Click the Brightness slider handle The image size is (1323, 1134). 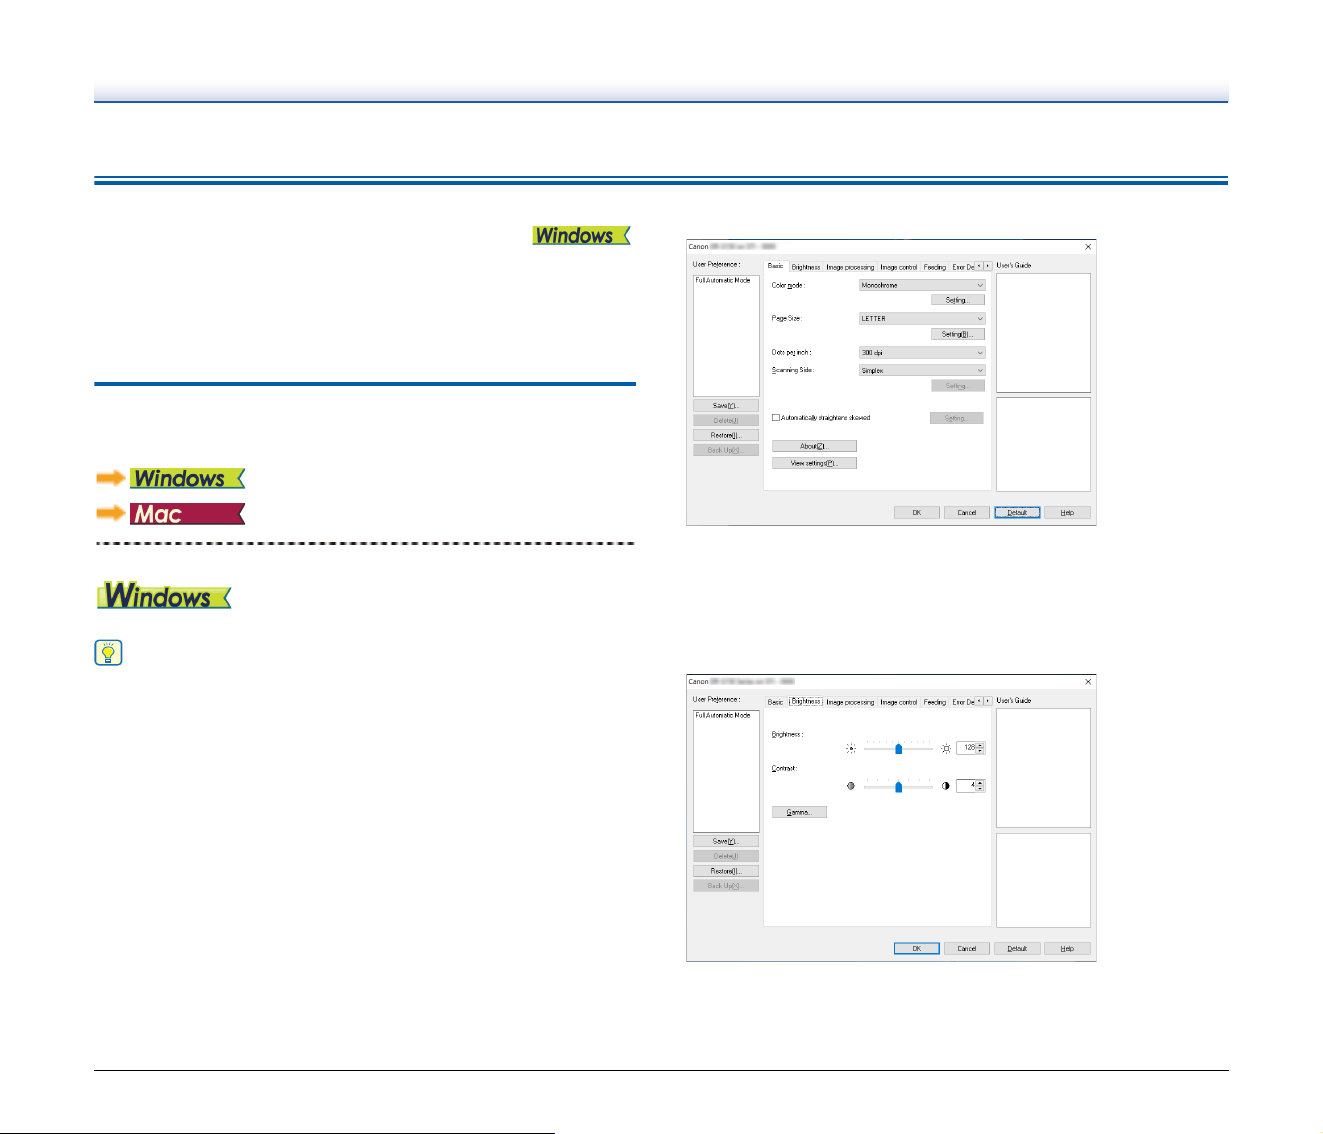(x=898, y=748)
